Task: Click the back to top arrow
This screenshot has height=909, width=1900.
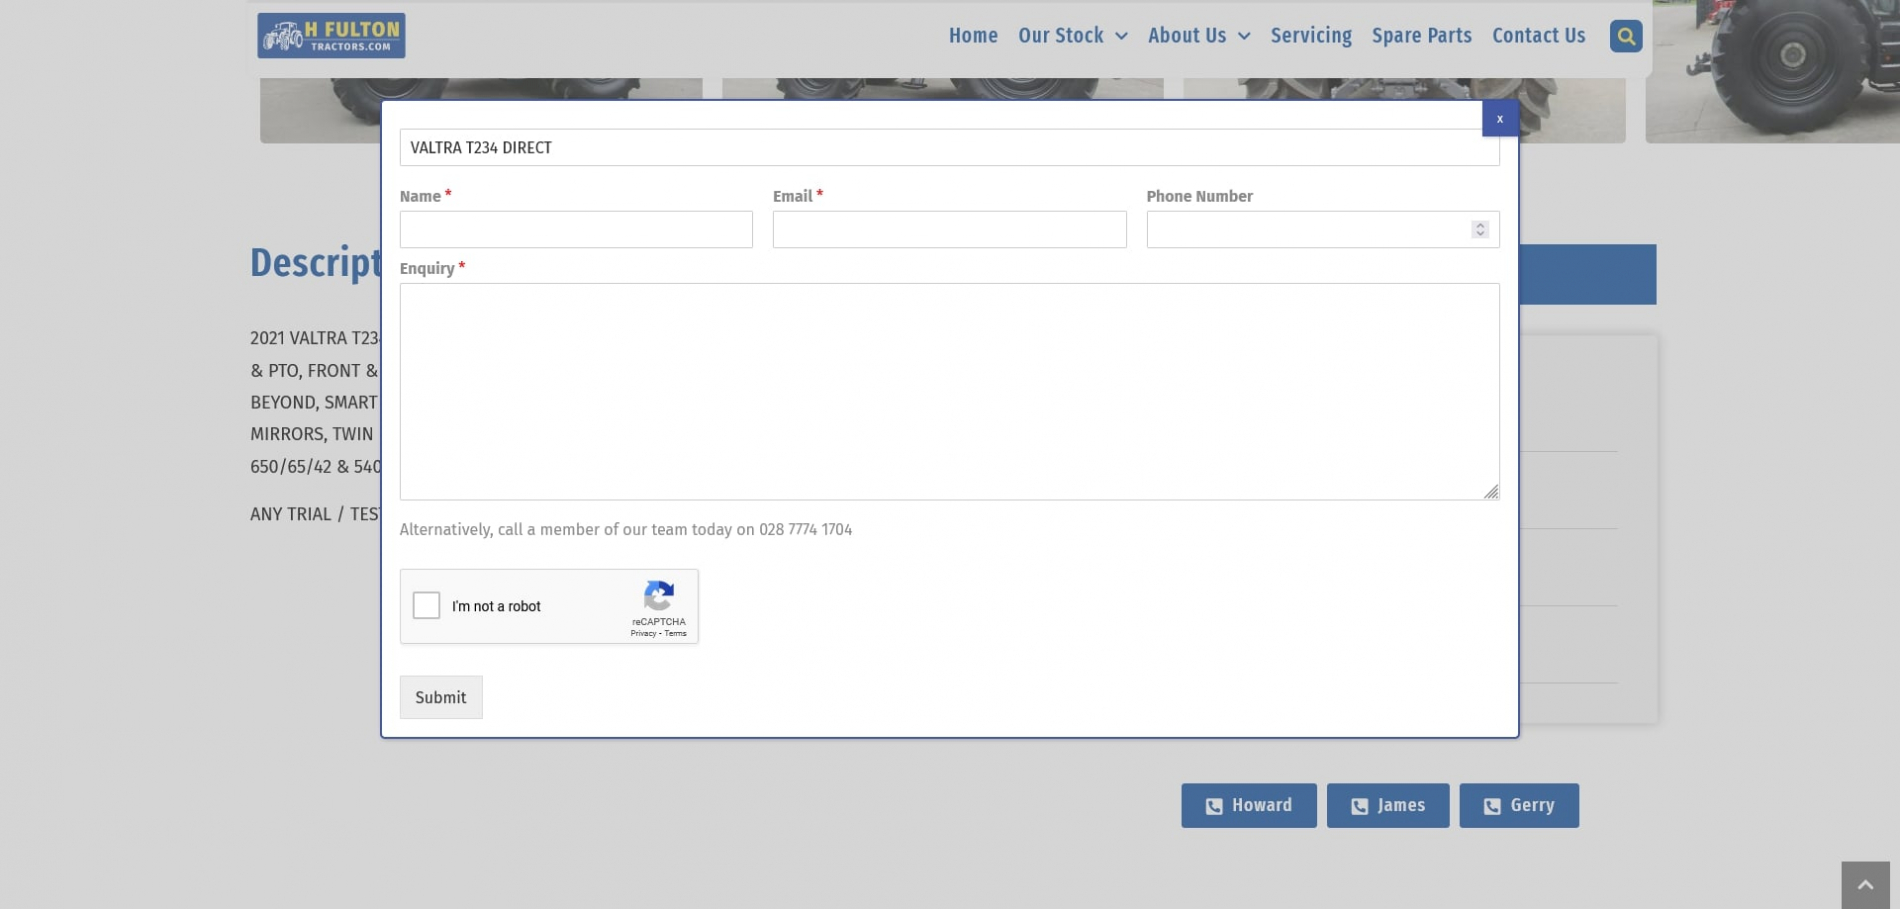Action: (1865, 885)
